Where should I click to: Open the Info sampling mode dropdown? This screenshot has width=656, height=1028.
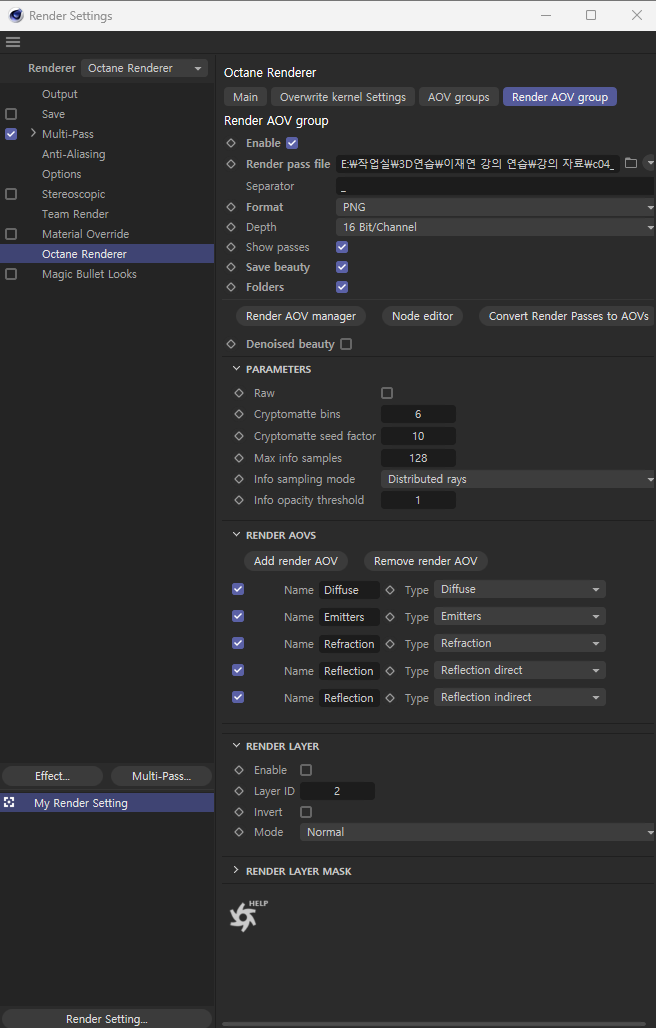(517, 479)
